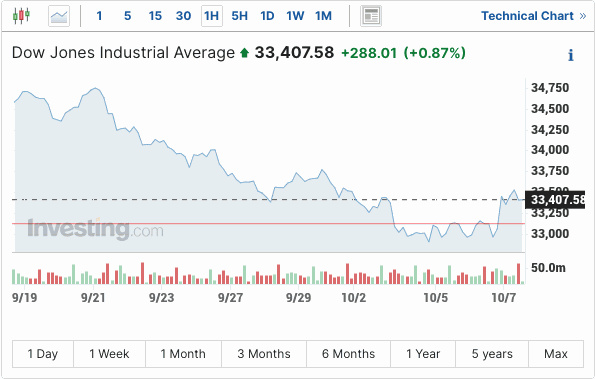Select the 1 minute interval

(x=99, y=16)
